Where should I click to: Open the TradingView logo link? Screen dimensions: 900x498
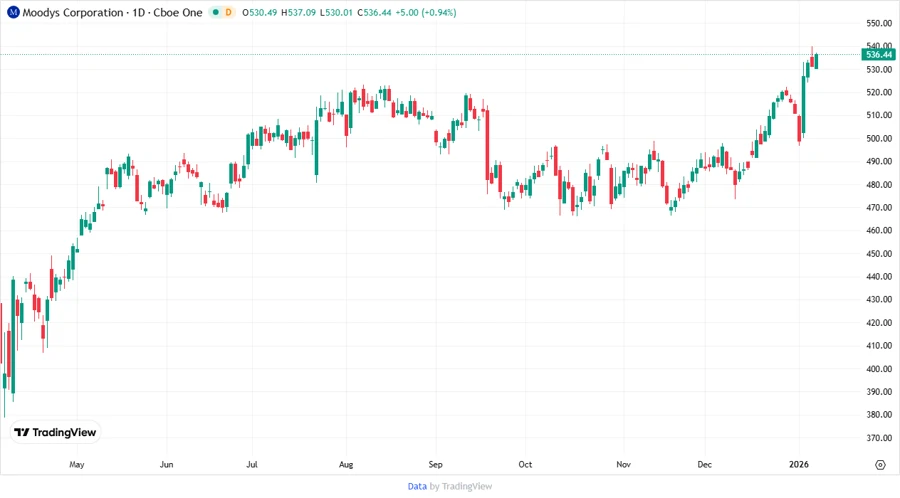pos(55,432)
